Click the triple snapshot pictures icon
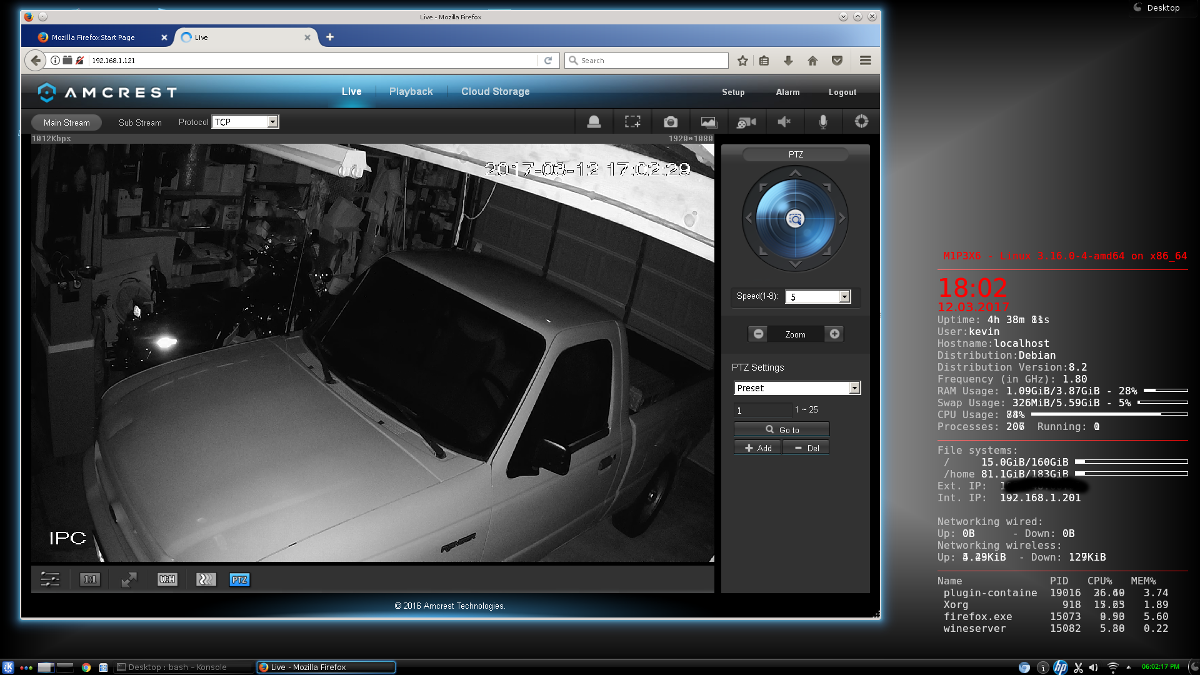 (708, 122)
